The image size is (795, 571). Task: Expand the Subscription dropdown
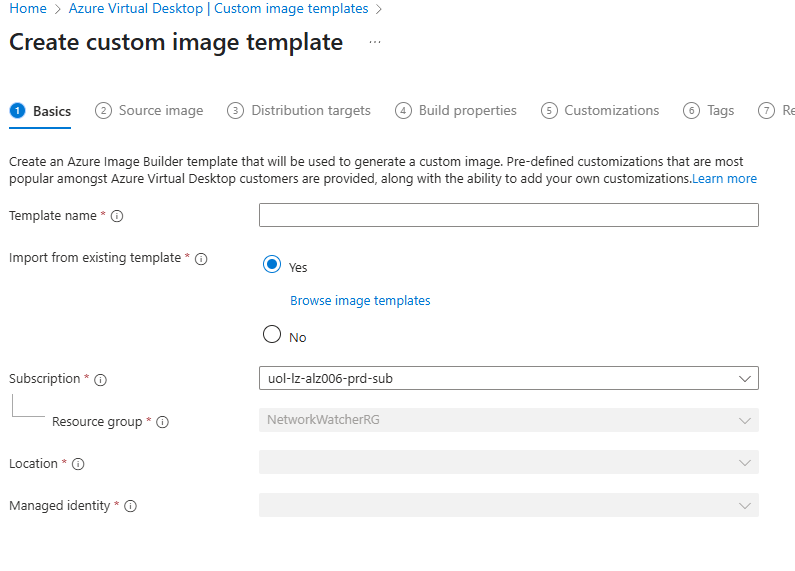pos(508,379)
